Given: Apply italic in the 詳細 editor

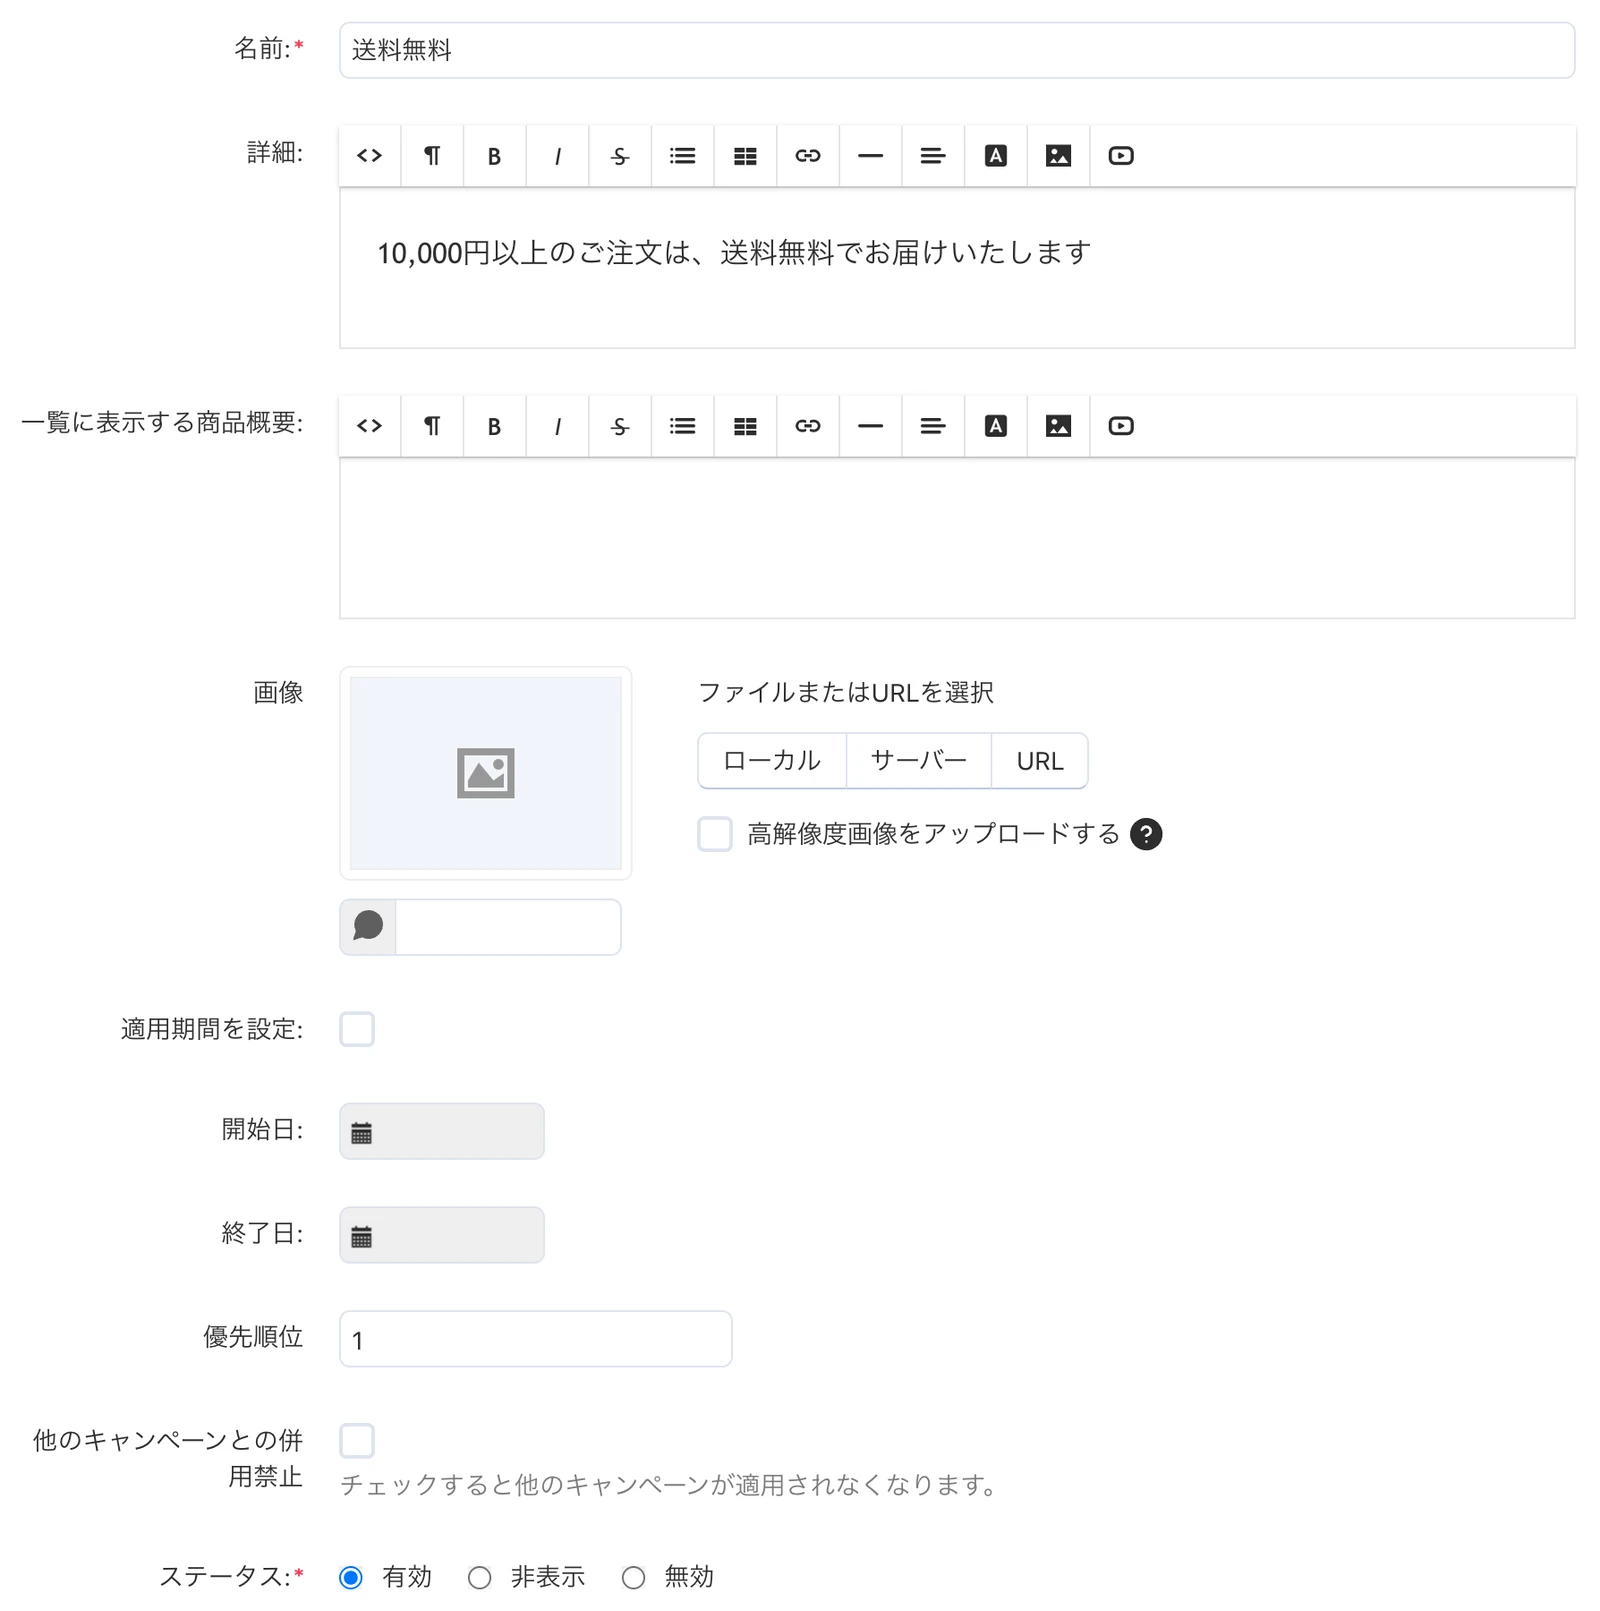Looking at the screenshot, I should click(557, 156).
